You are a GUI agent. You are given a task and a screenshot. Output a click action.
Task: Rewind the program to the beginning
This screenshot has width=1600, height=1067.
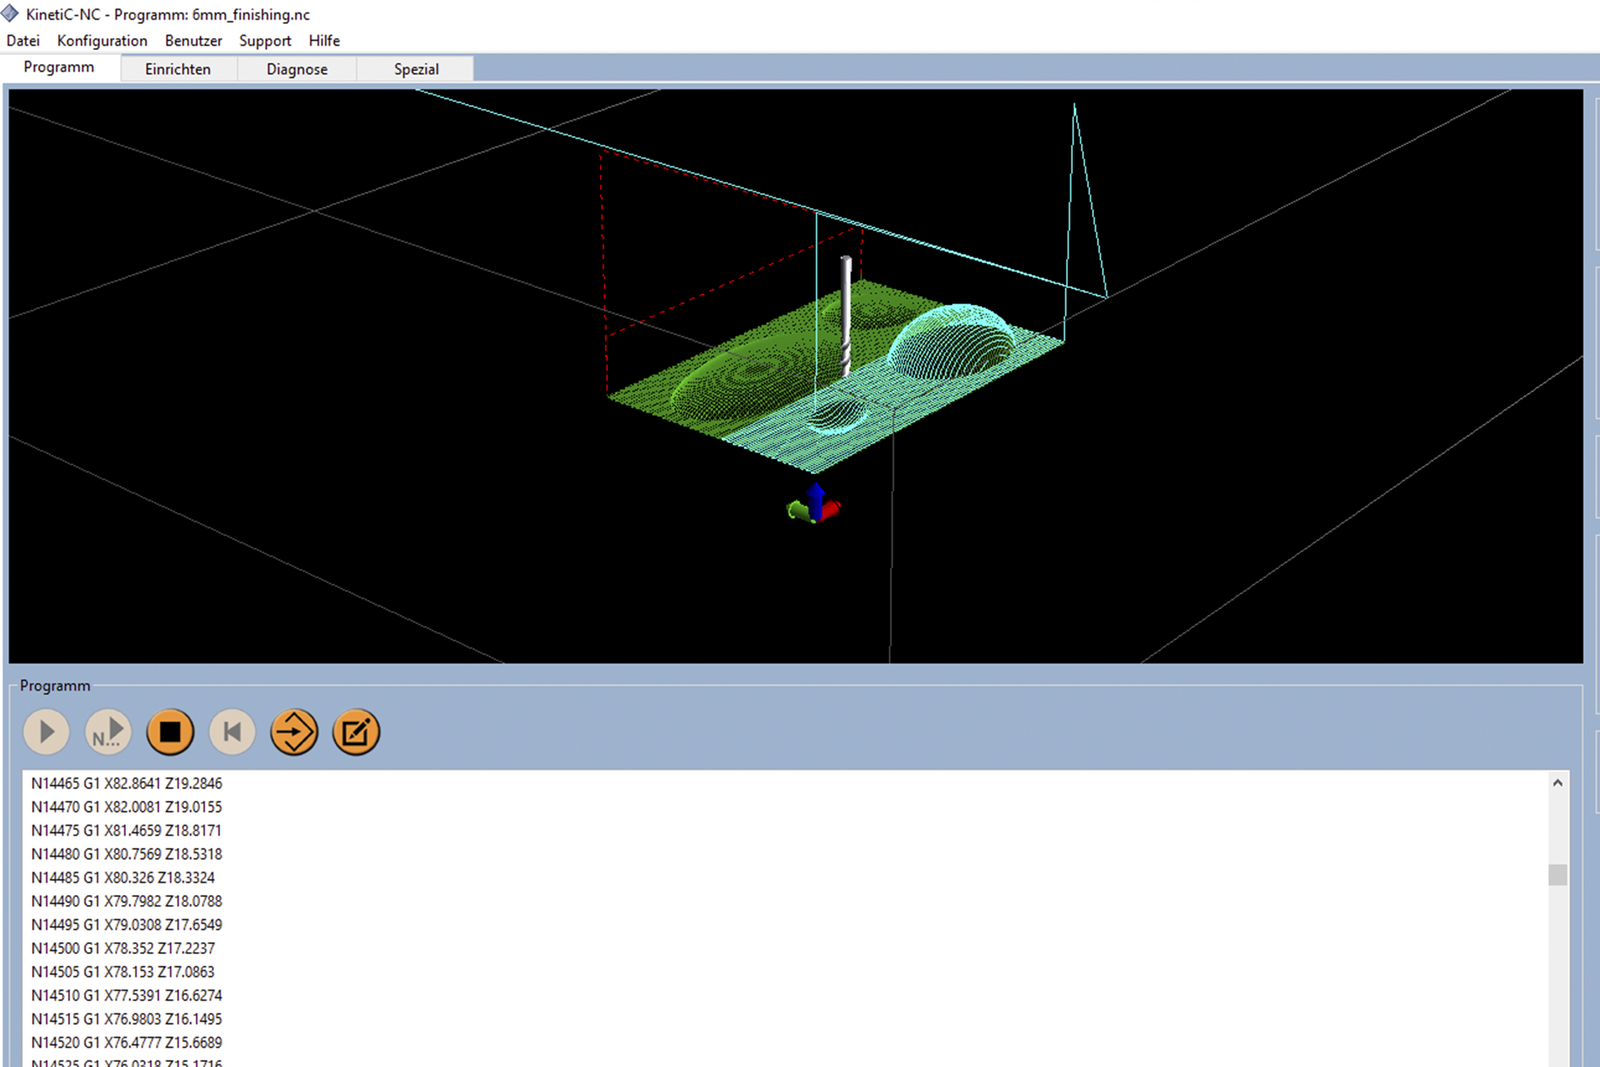pyautogui.click(x=232, y=732)
